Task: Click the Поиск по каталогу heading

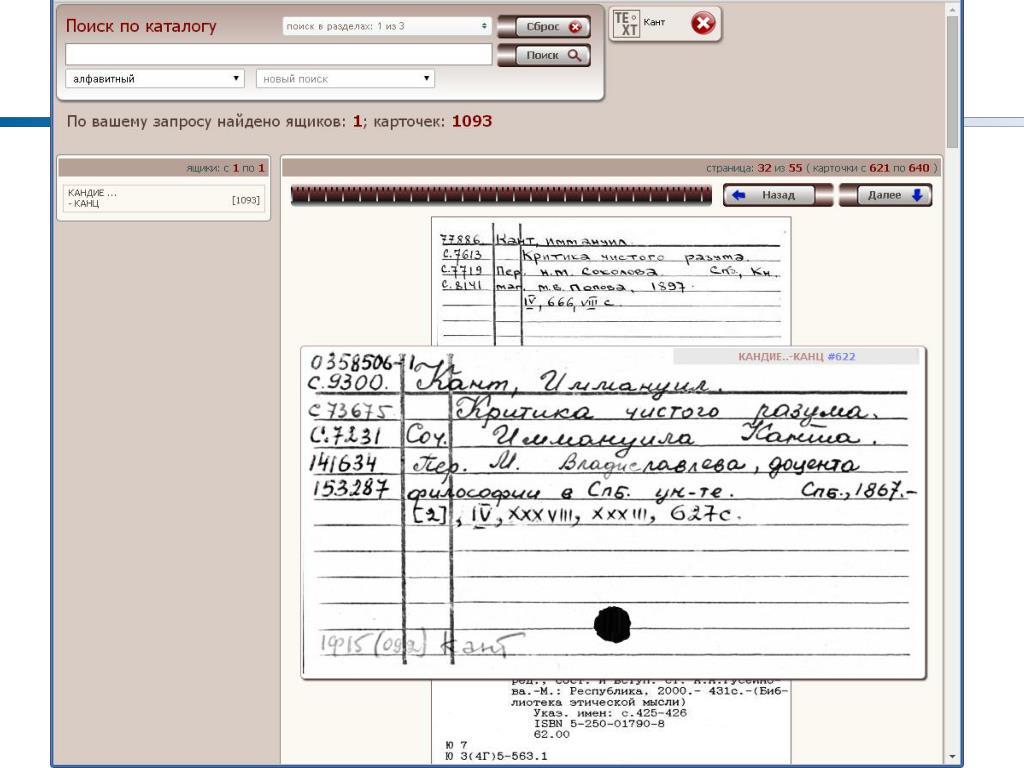Action: coord(141,26)
